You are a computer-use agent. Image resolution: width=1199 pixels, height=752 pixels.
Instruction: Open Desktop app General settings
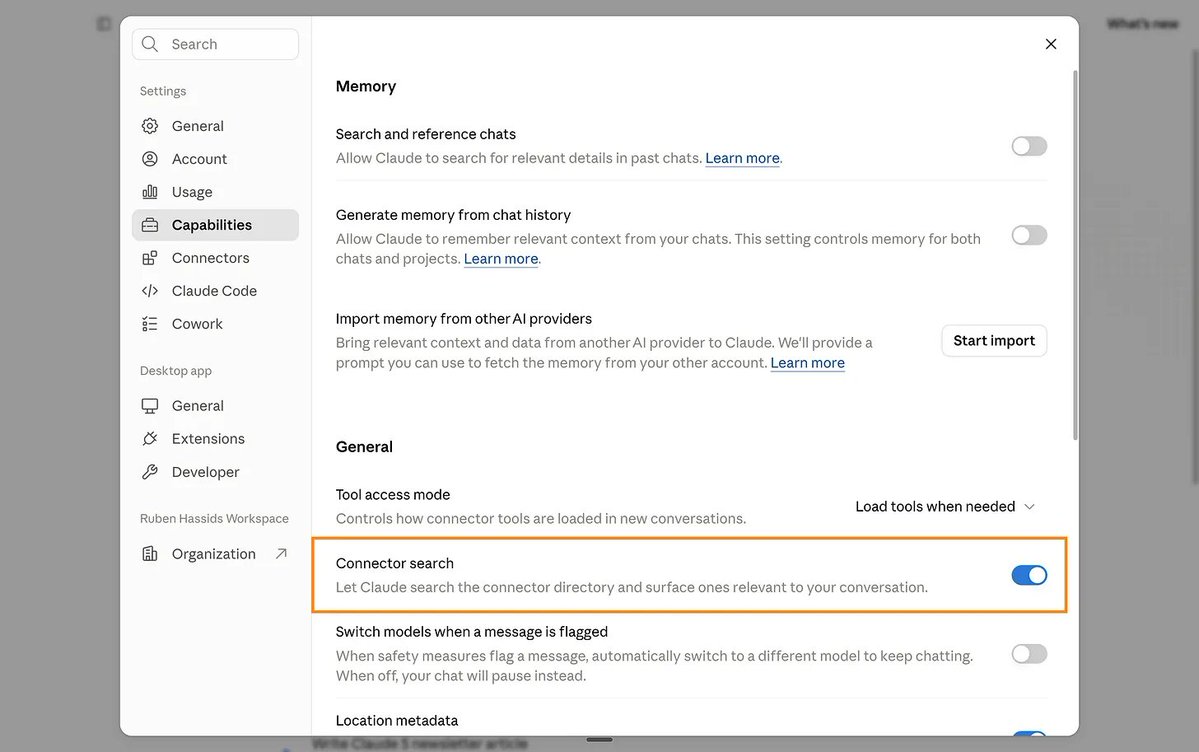215,405
